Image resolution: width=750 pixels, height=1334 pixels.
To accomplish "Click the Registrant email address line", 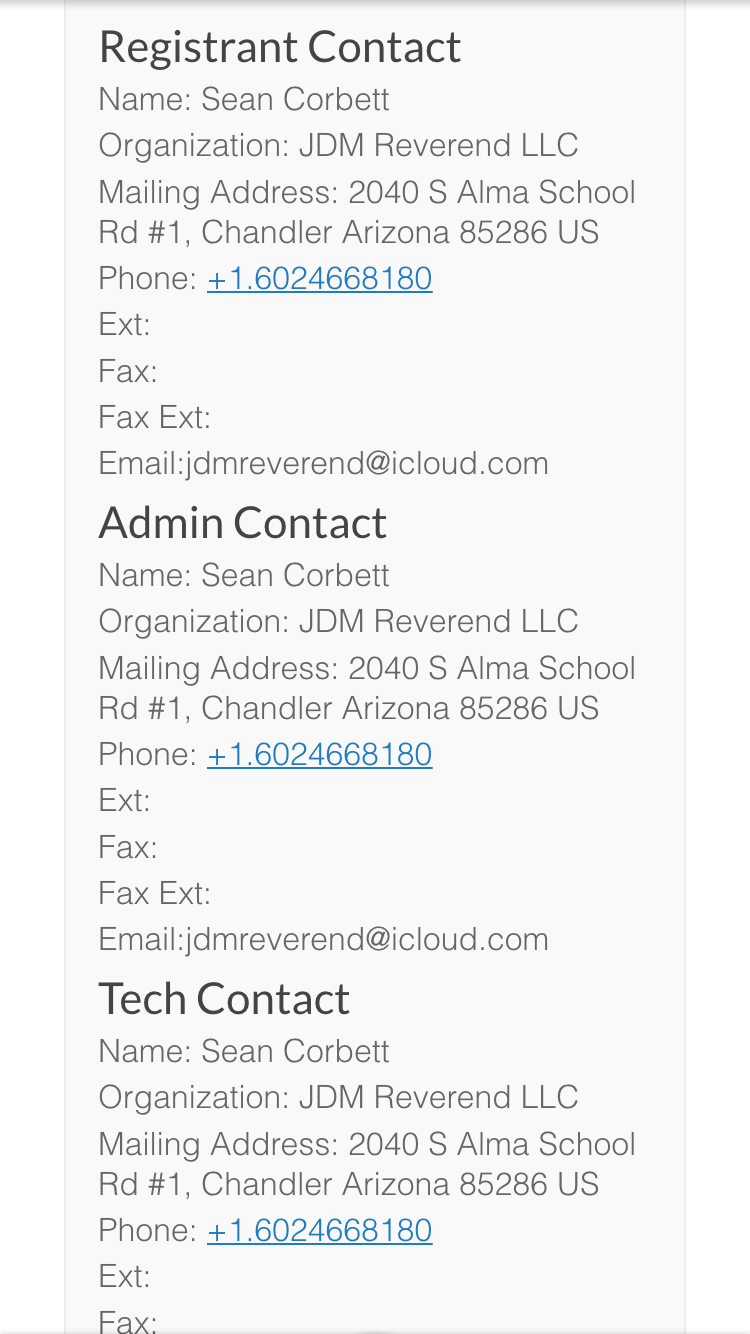I will click(323, 463).
